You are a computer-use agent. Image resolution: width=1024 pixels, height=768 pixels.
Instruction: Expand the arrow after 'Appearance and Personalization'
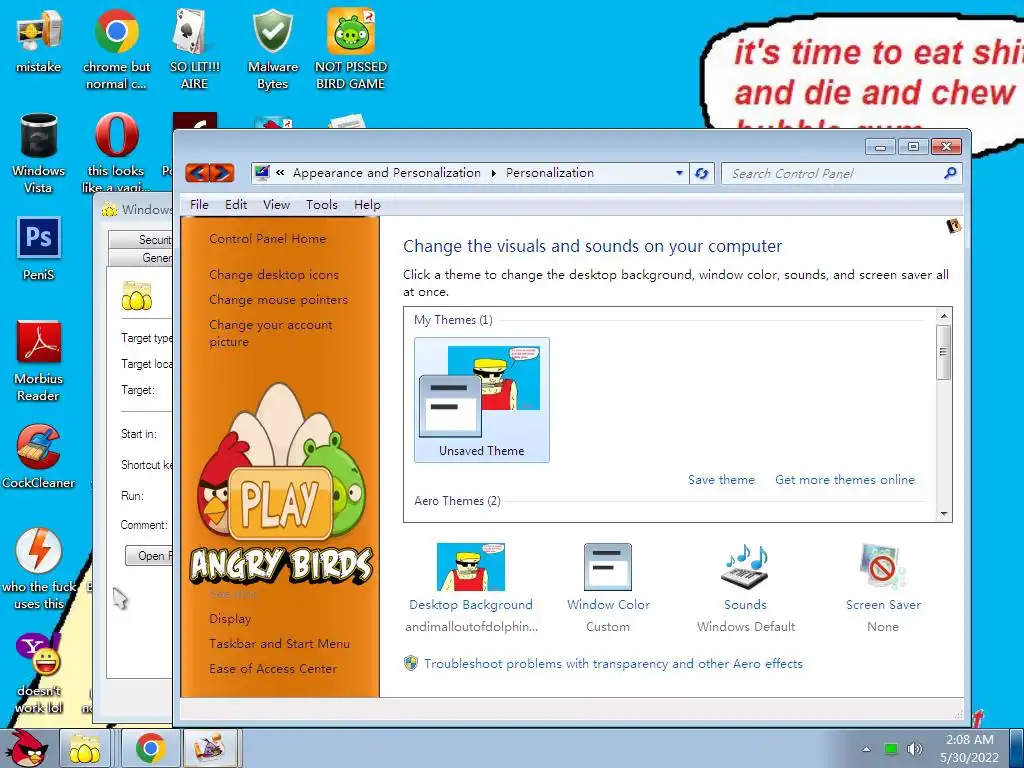tap(493, 173)
